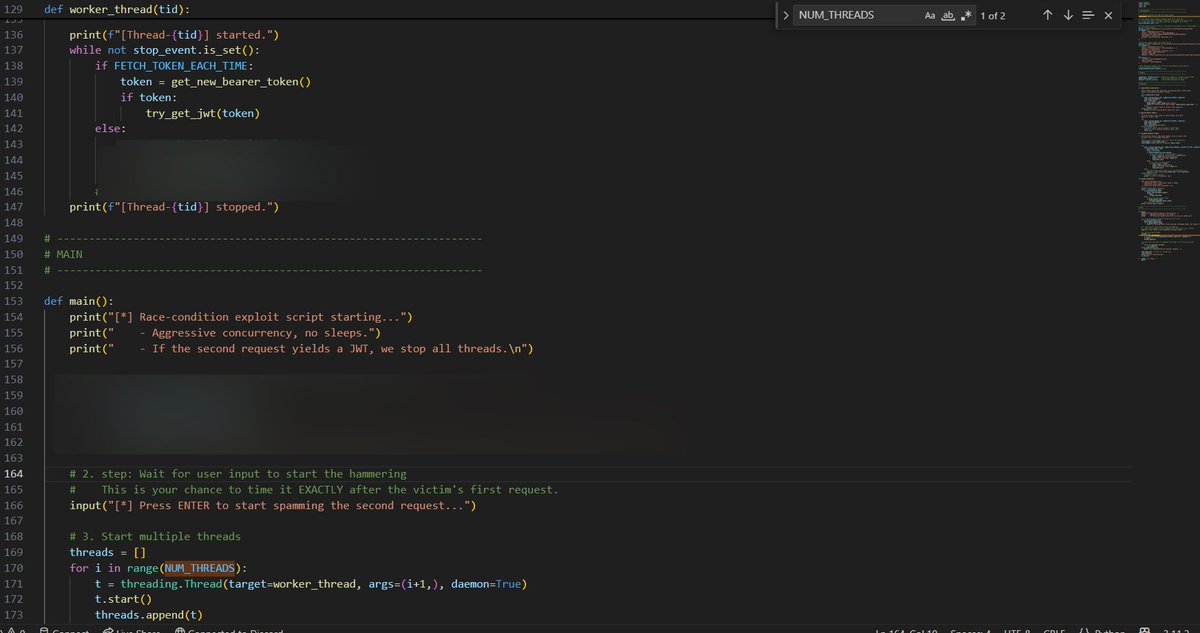Click line number 138 in gutter
The width and height of the screenshot is (1200, 633).
click(x=13, y=66)
